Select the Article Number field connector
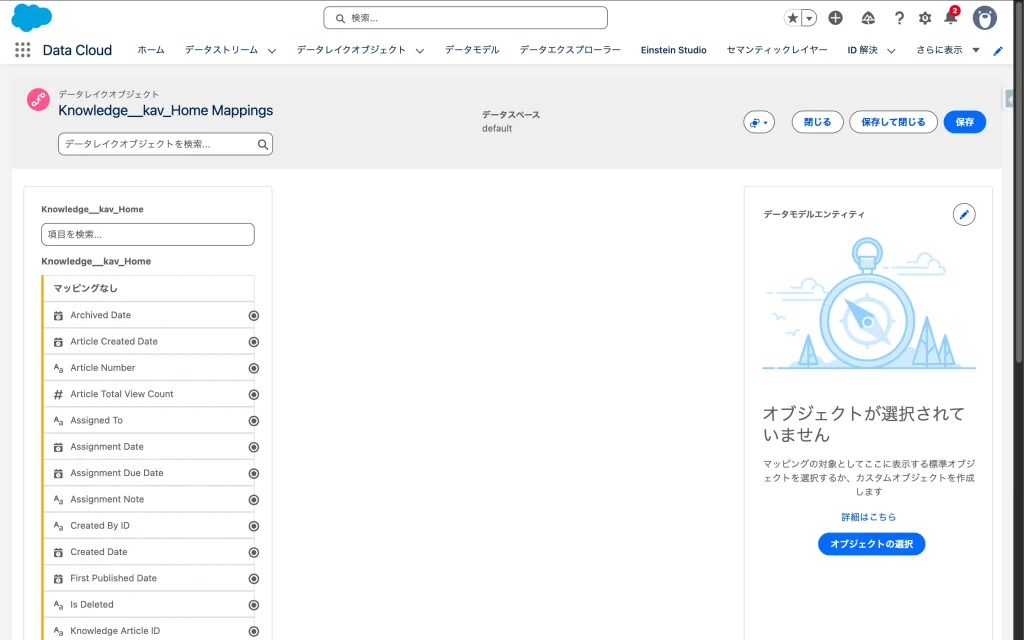 coord(254,368)
